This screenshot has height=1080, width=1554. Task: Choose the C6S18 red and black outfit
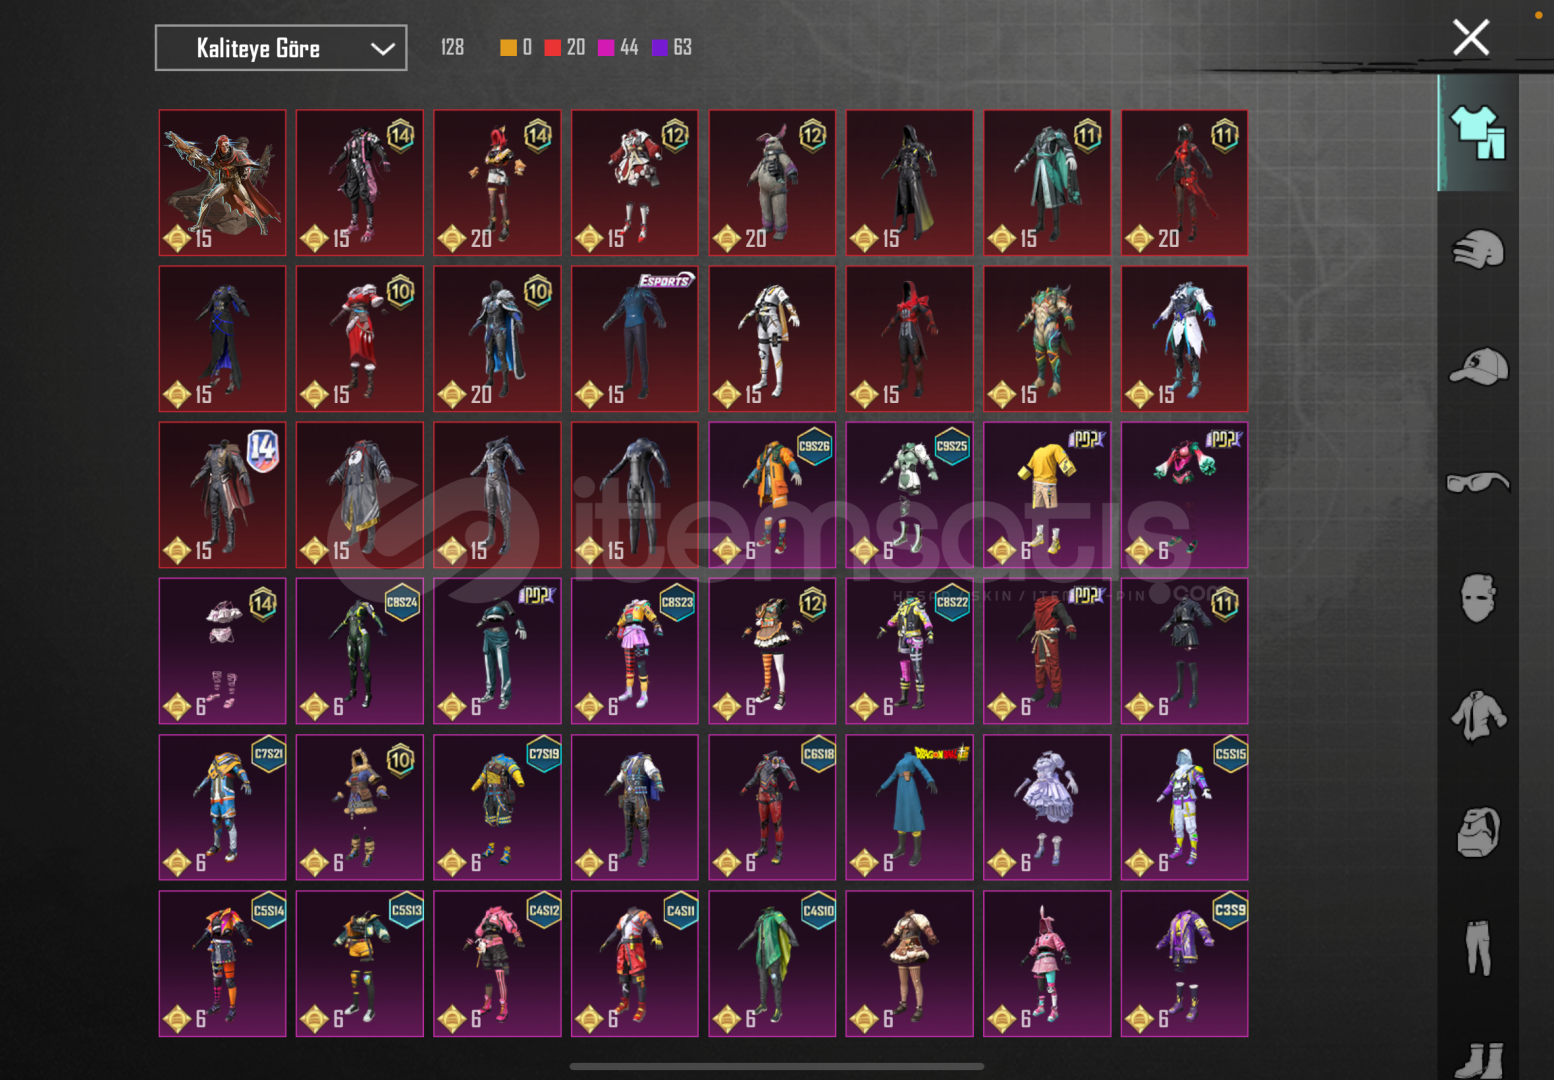tap(772, 807)
